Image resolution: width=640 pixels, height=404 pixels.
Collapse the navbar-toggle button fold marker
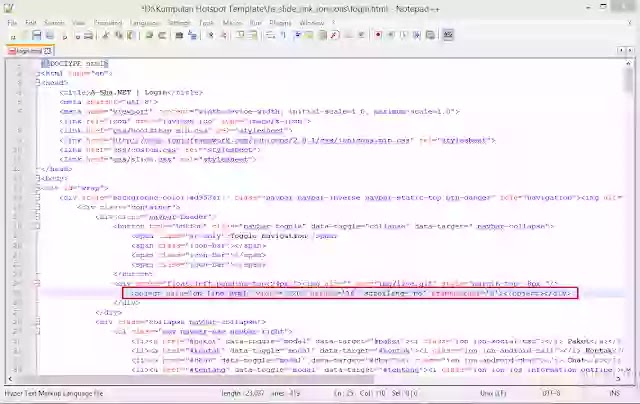coord(38,226)
